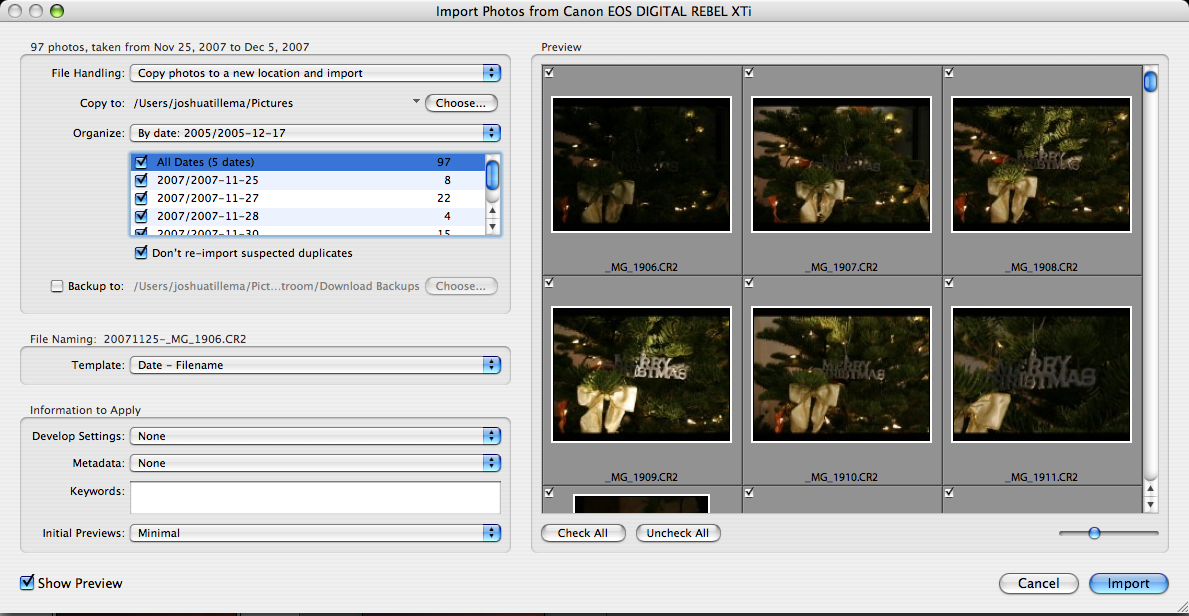Click the preview scroll up arrow
This screenshot has width=1189, height=616.
[1150, 489]
